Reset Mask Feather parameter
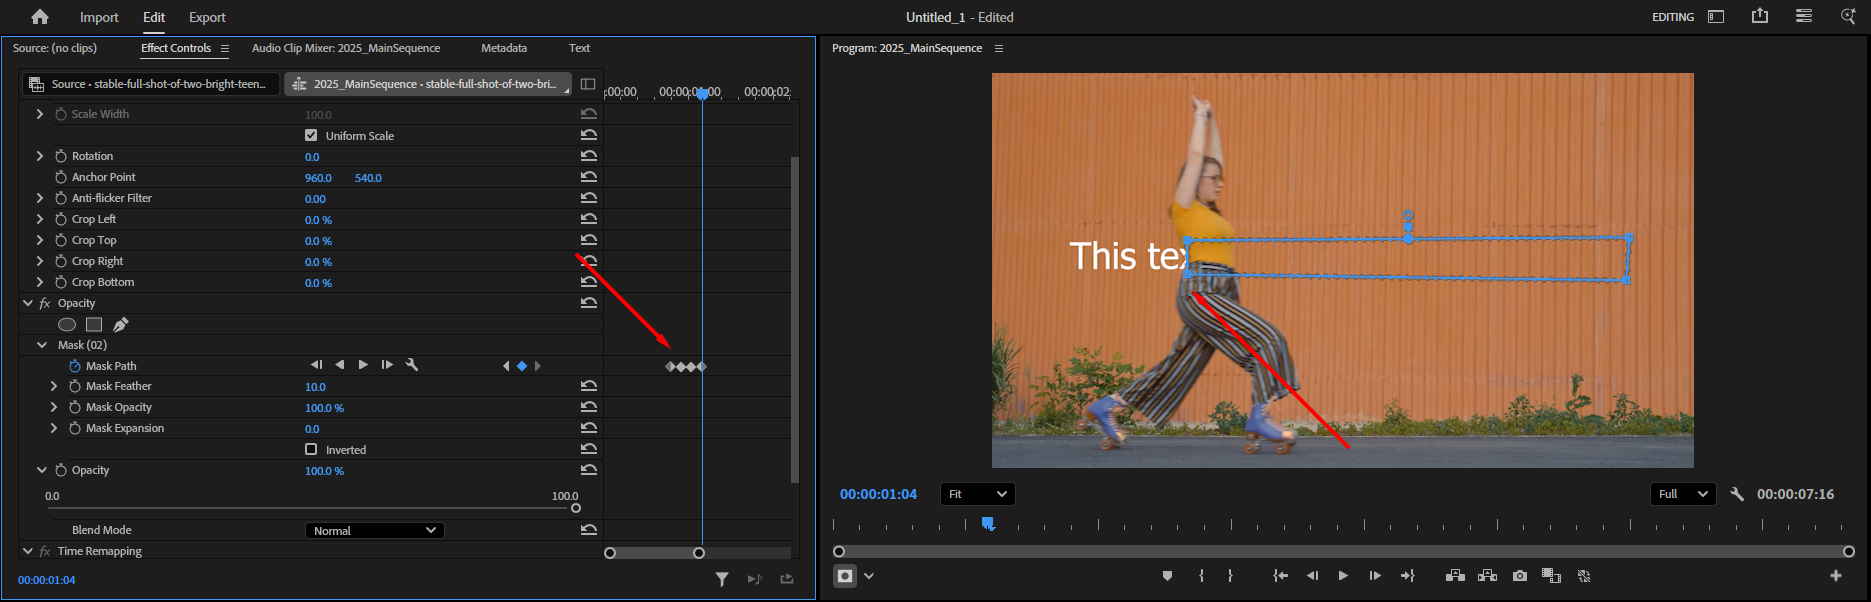This screenshot has height=602, width=1871. [589, 386]
